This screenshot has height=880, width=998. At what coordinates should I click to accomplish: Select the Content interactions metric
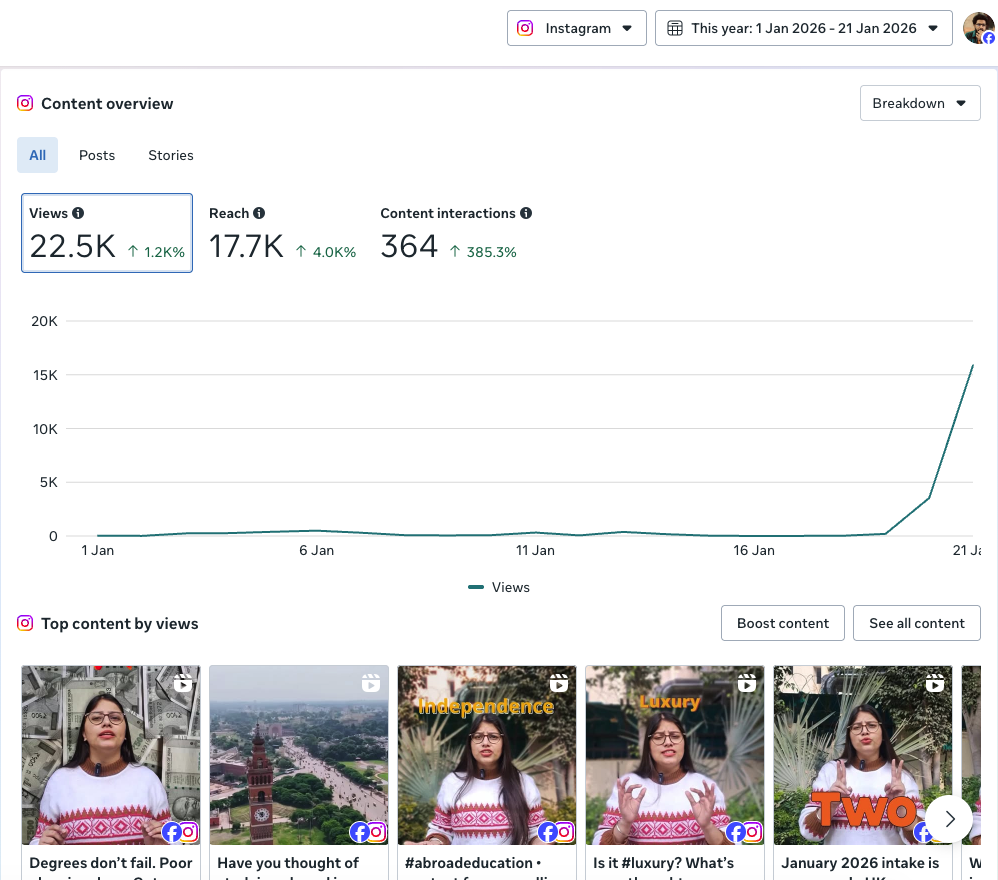pyautogui.click(x=456, y=233)
